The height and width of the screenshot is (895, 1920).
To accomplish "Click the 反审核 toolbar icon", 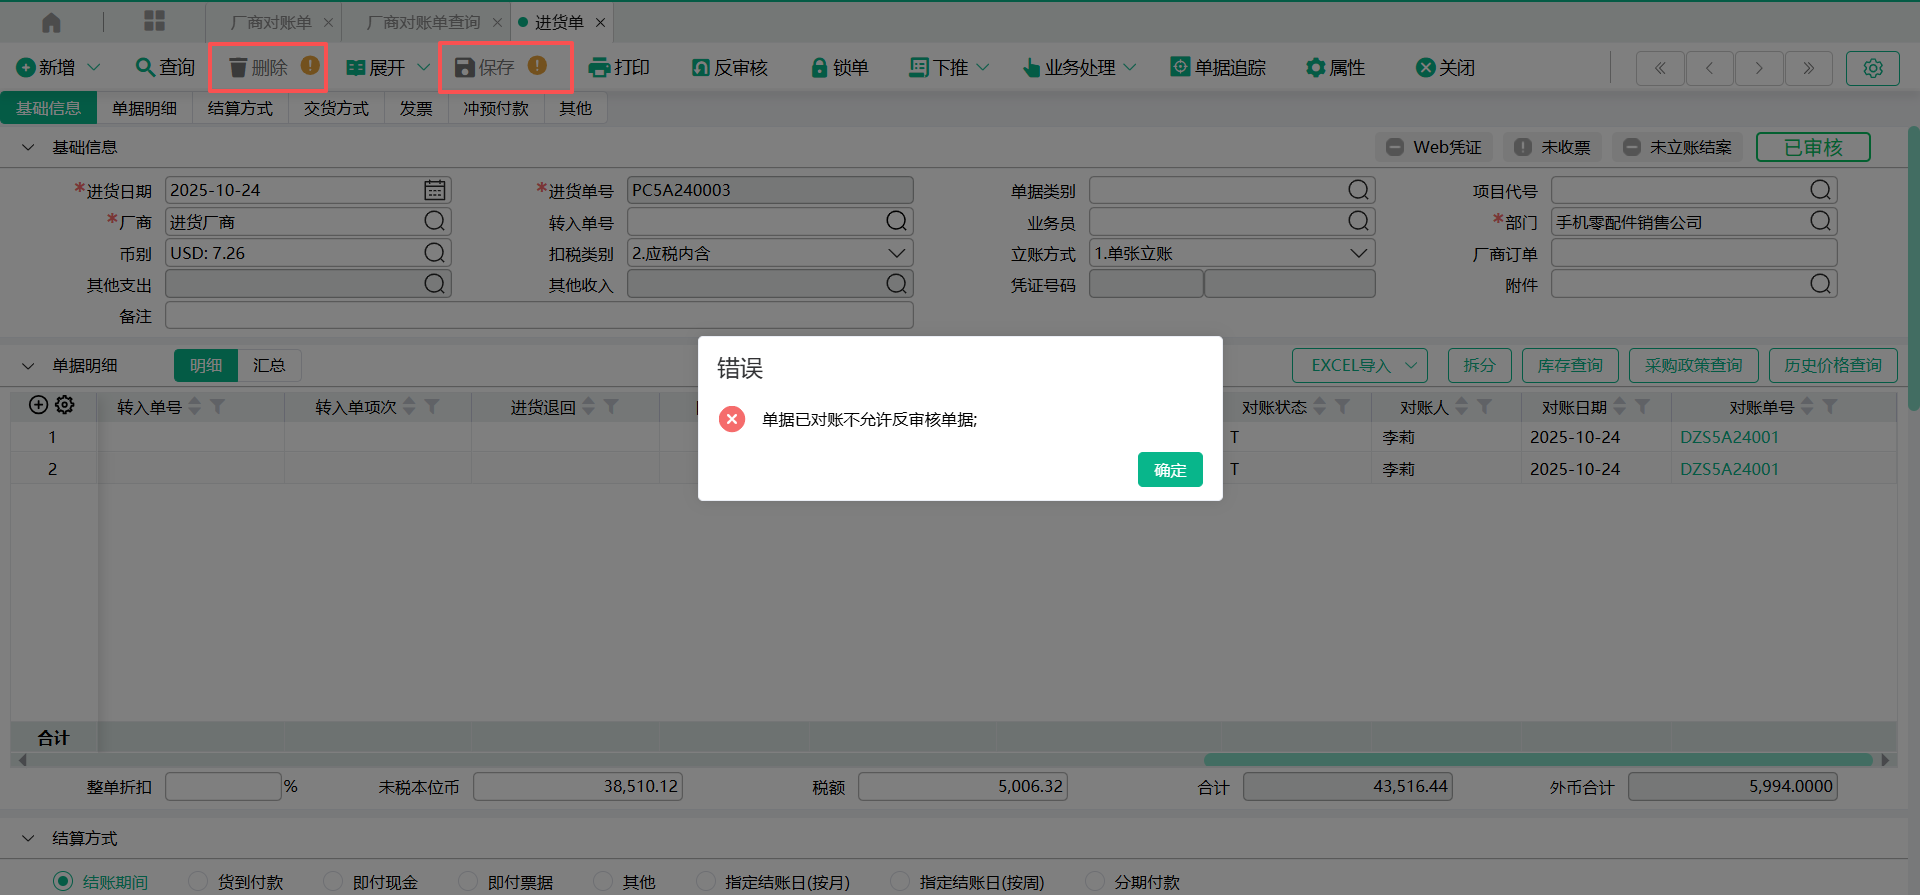I will coord(701,68).
